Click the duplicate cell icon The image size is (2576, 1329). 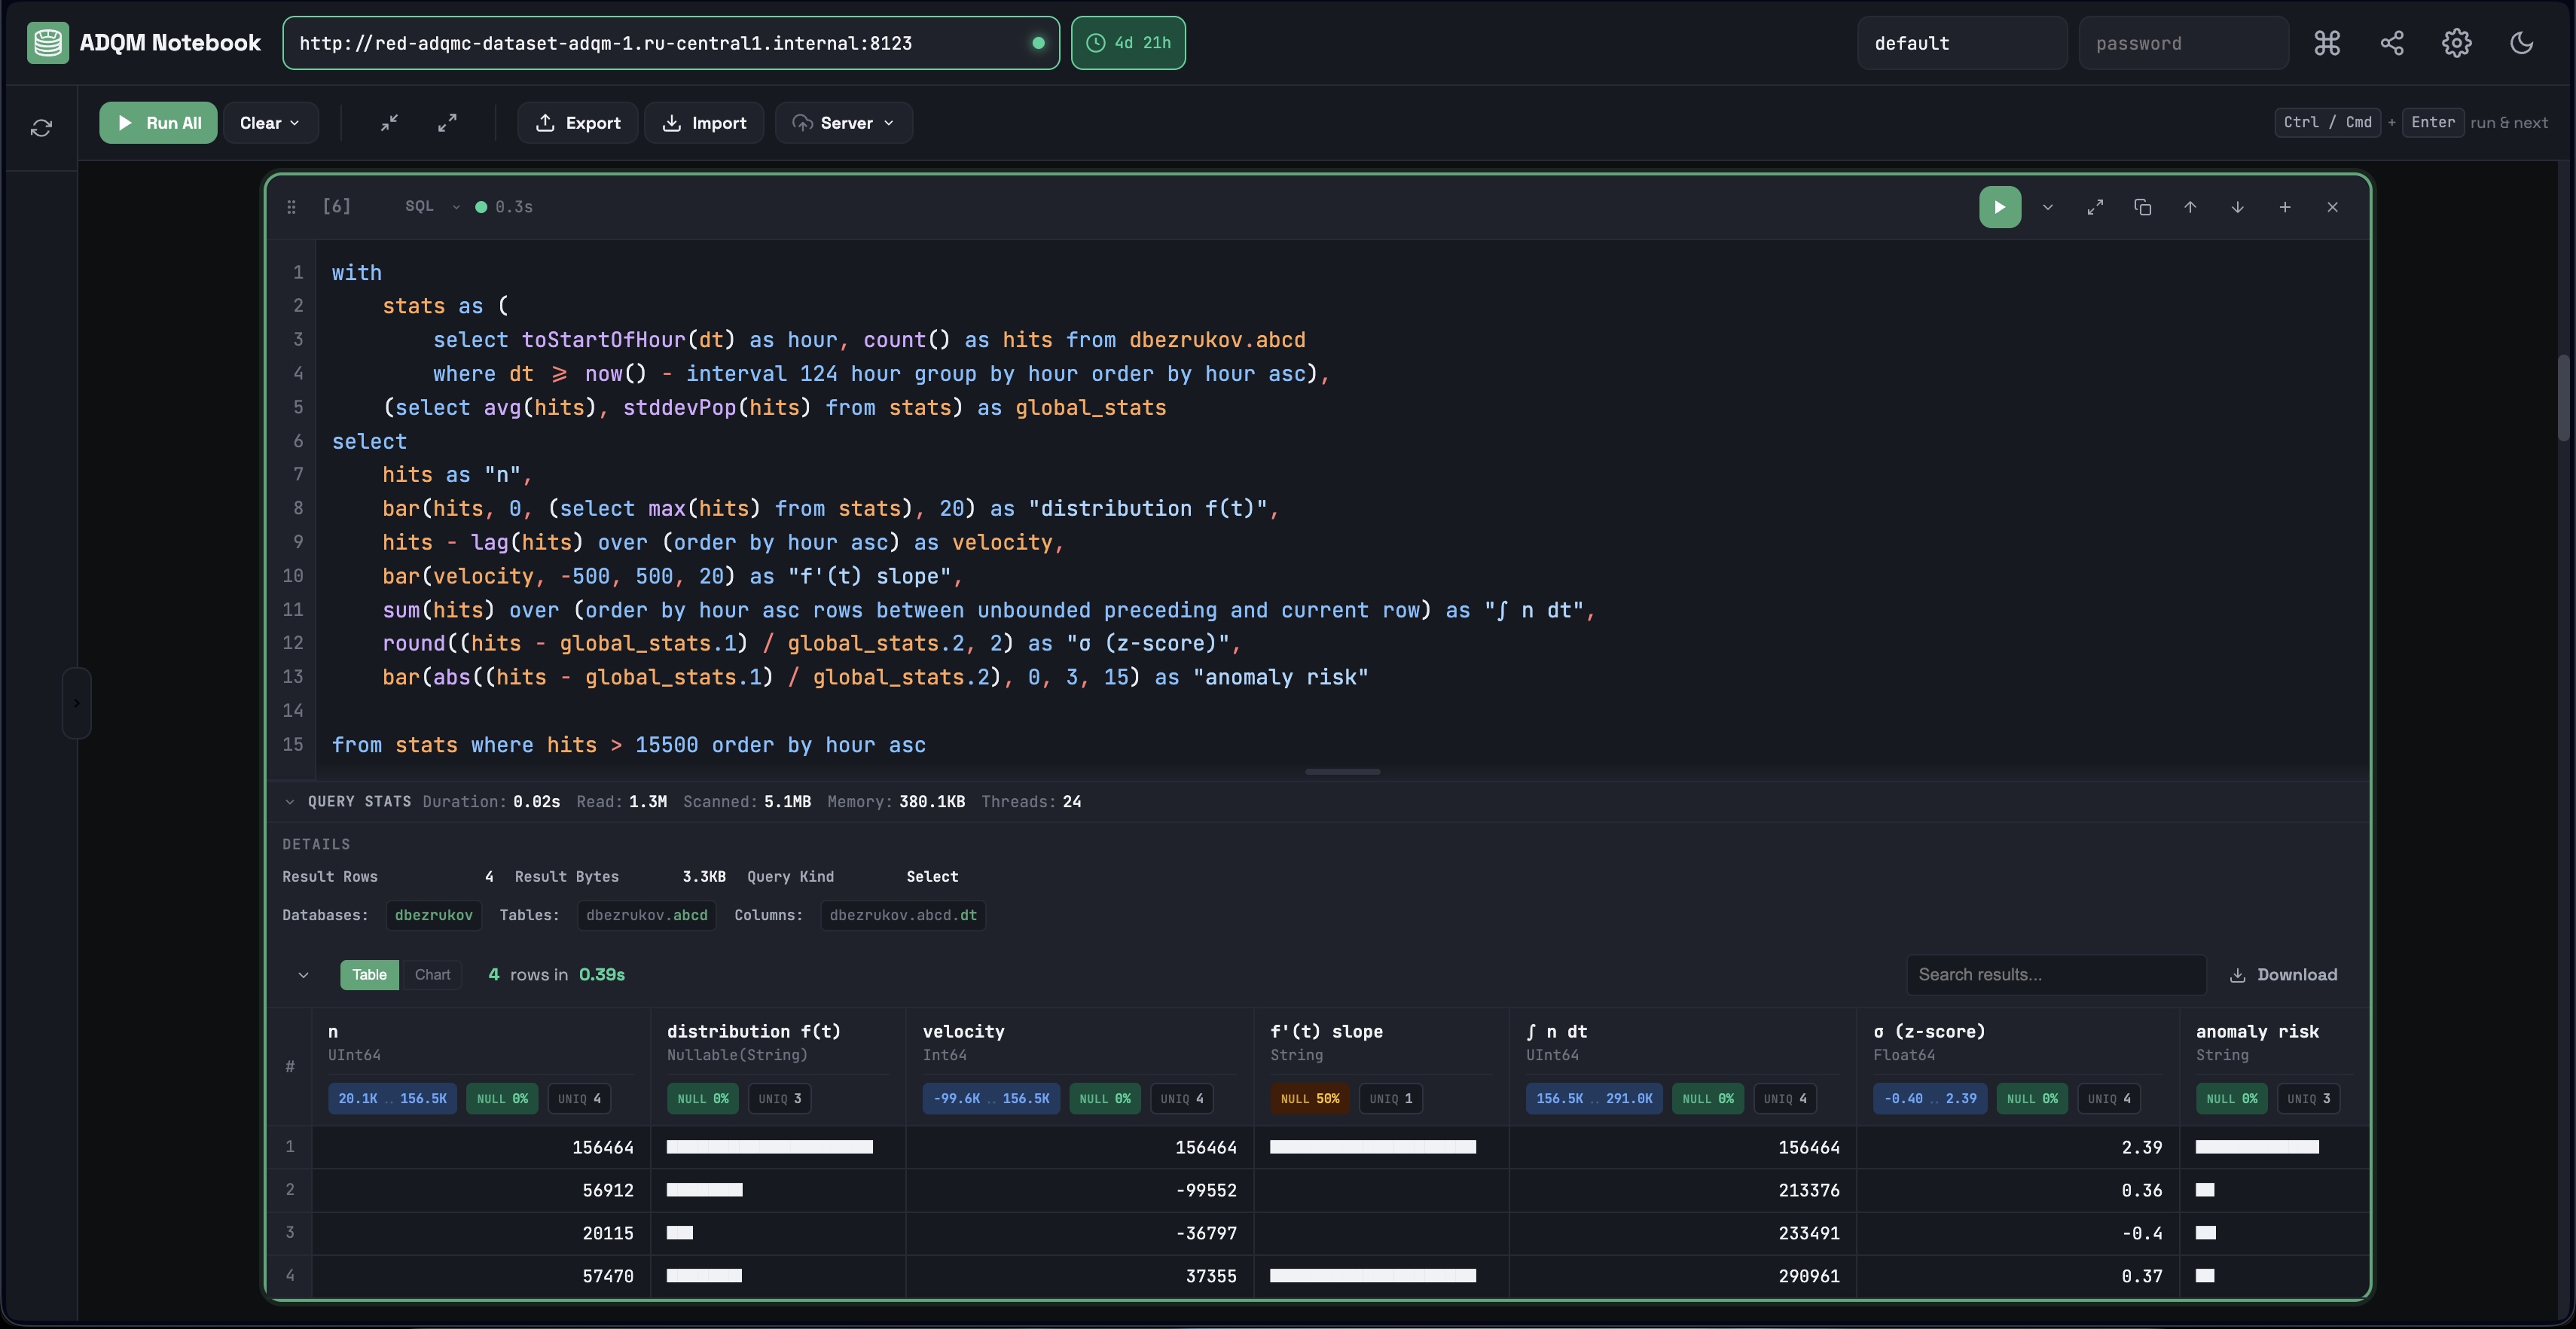click(x=2142, y=207)
